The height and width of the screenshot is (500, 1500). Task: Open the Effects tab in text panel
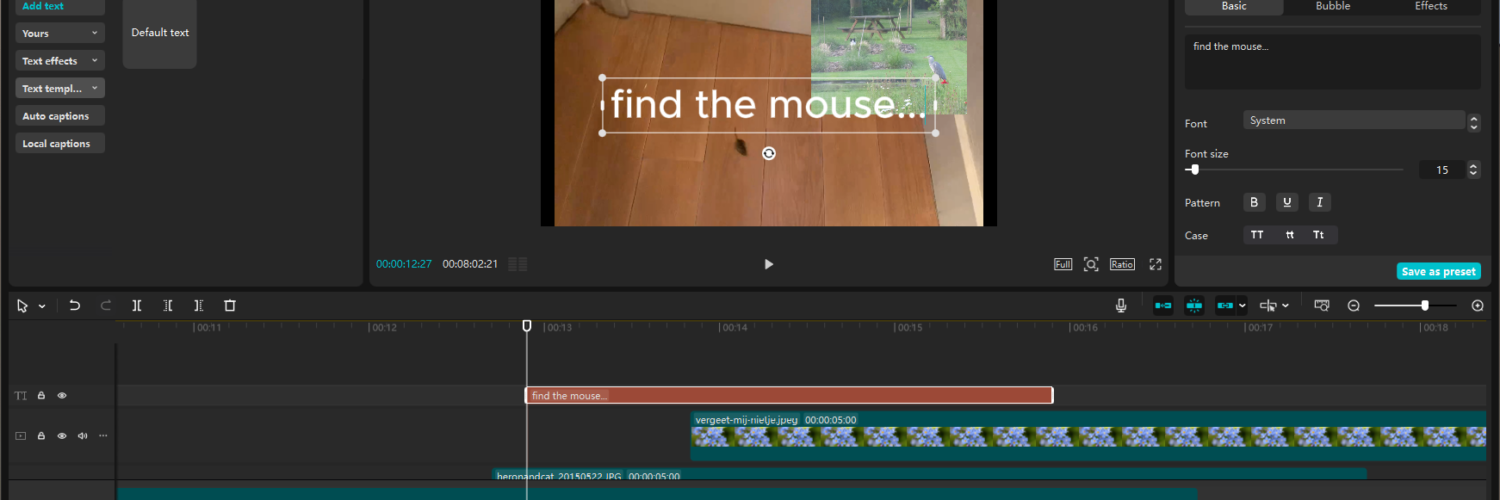pos(1430,6)
